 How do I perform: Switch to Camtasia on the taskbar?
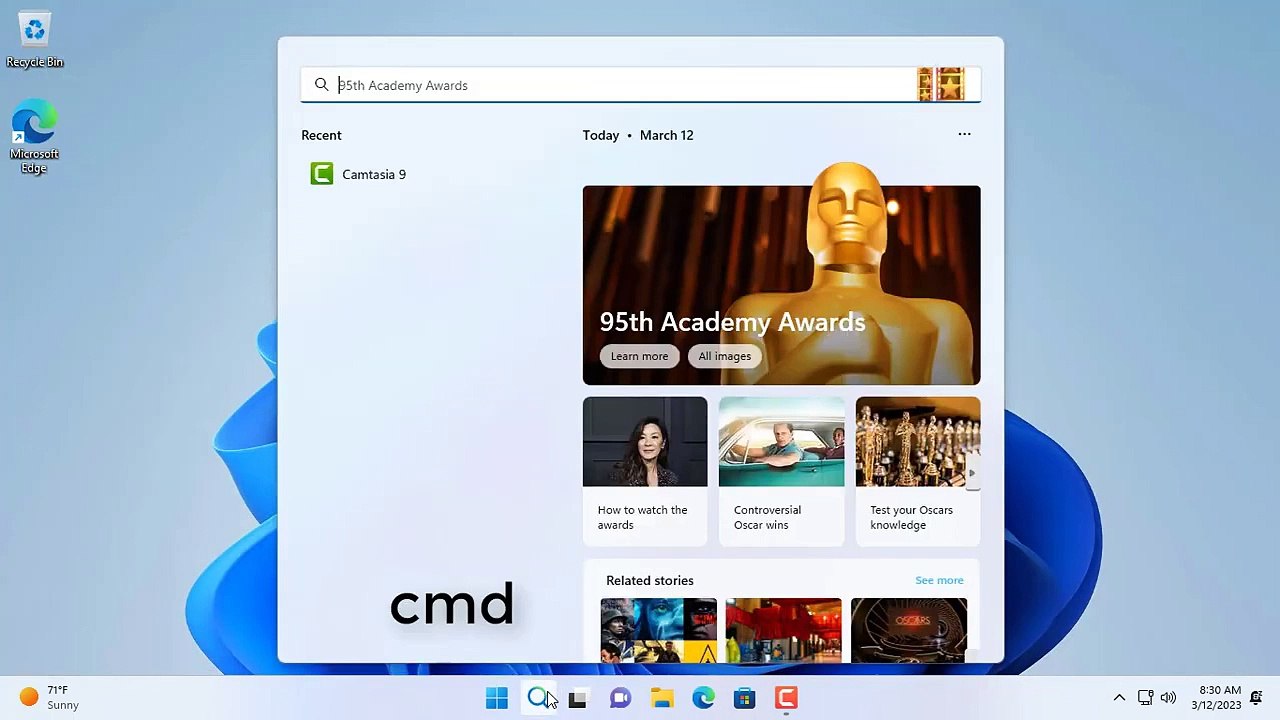point(786,698)
